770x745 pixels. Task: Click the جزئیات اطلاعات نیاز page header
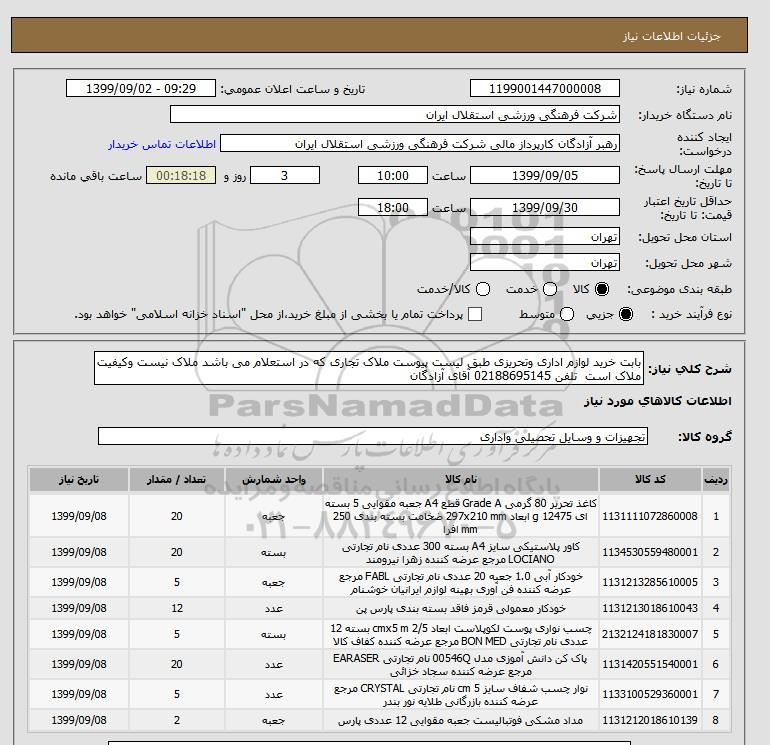coord(671,36)
